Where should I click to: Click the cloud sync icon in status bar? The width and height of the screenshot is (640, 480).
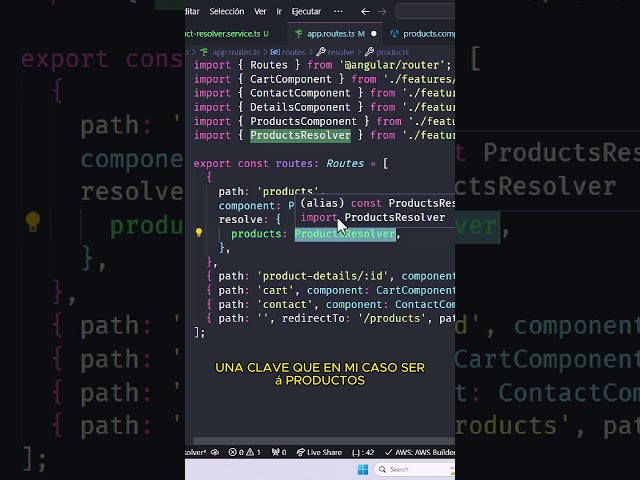[x=215, y=452]
